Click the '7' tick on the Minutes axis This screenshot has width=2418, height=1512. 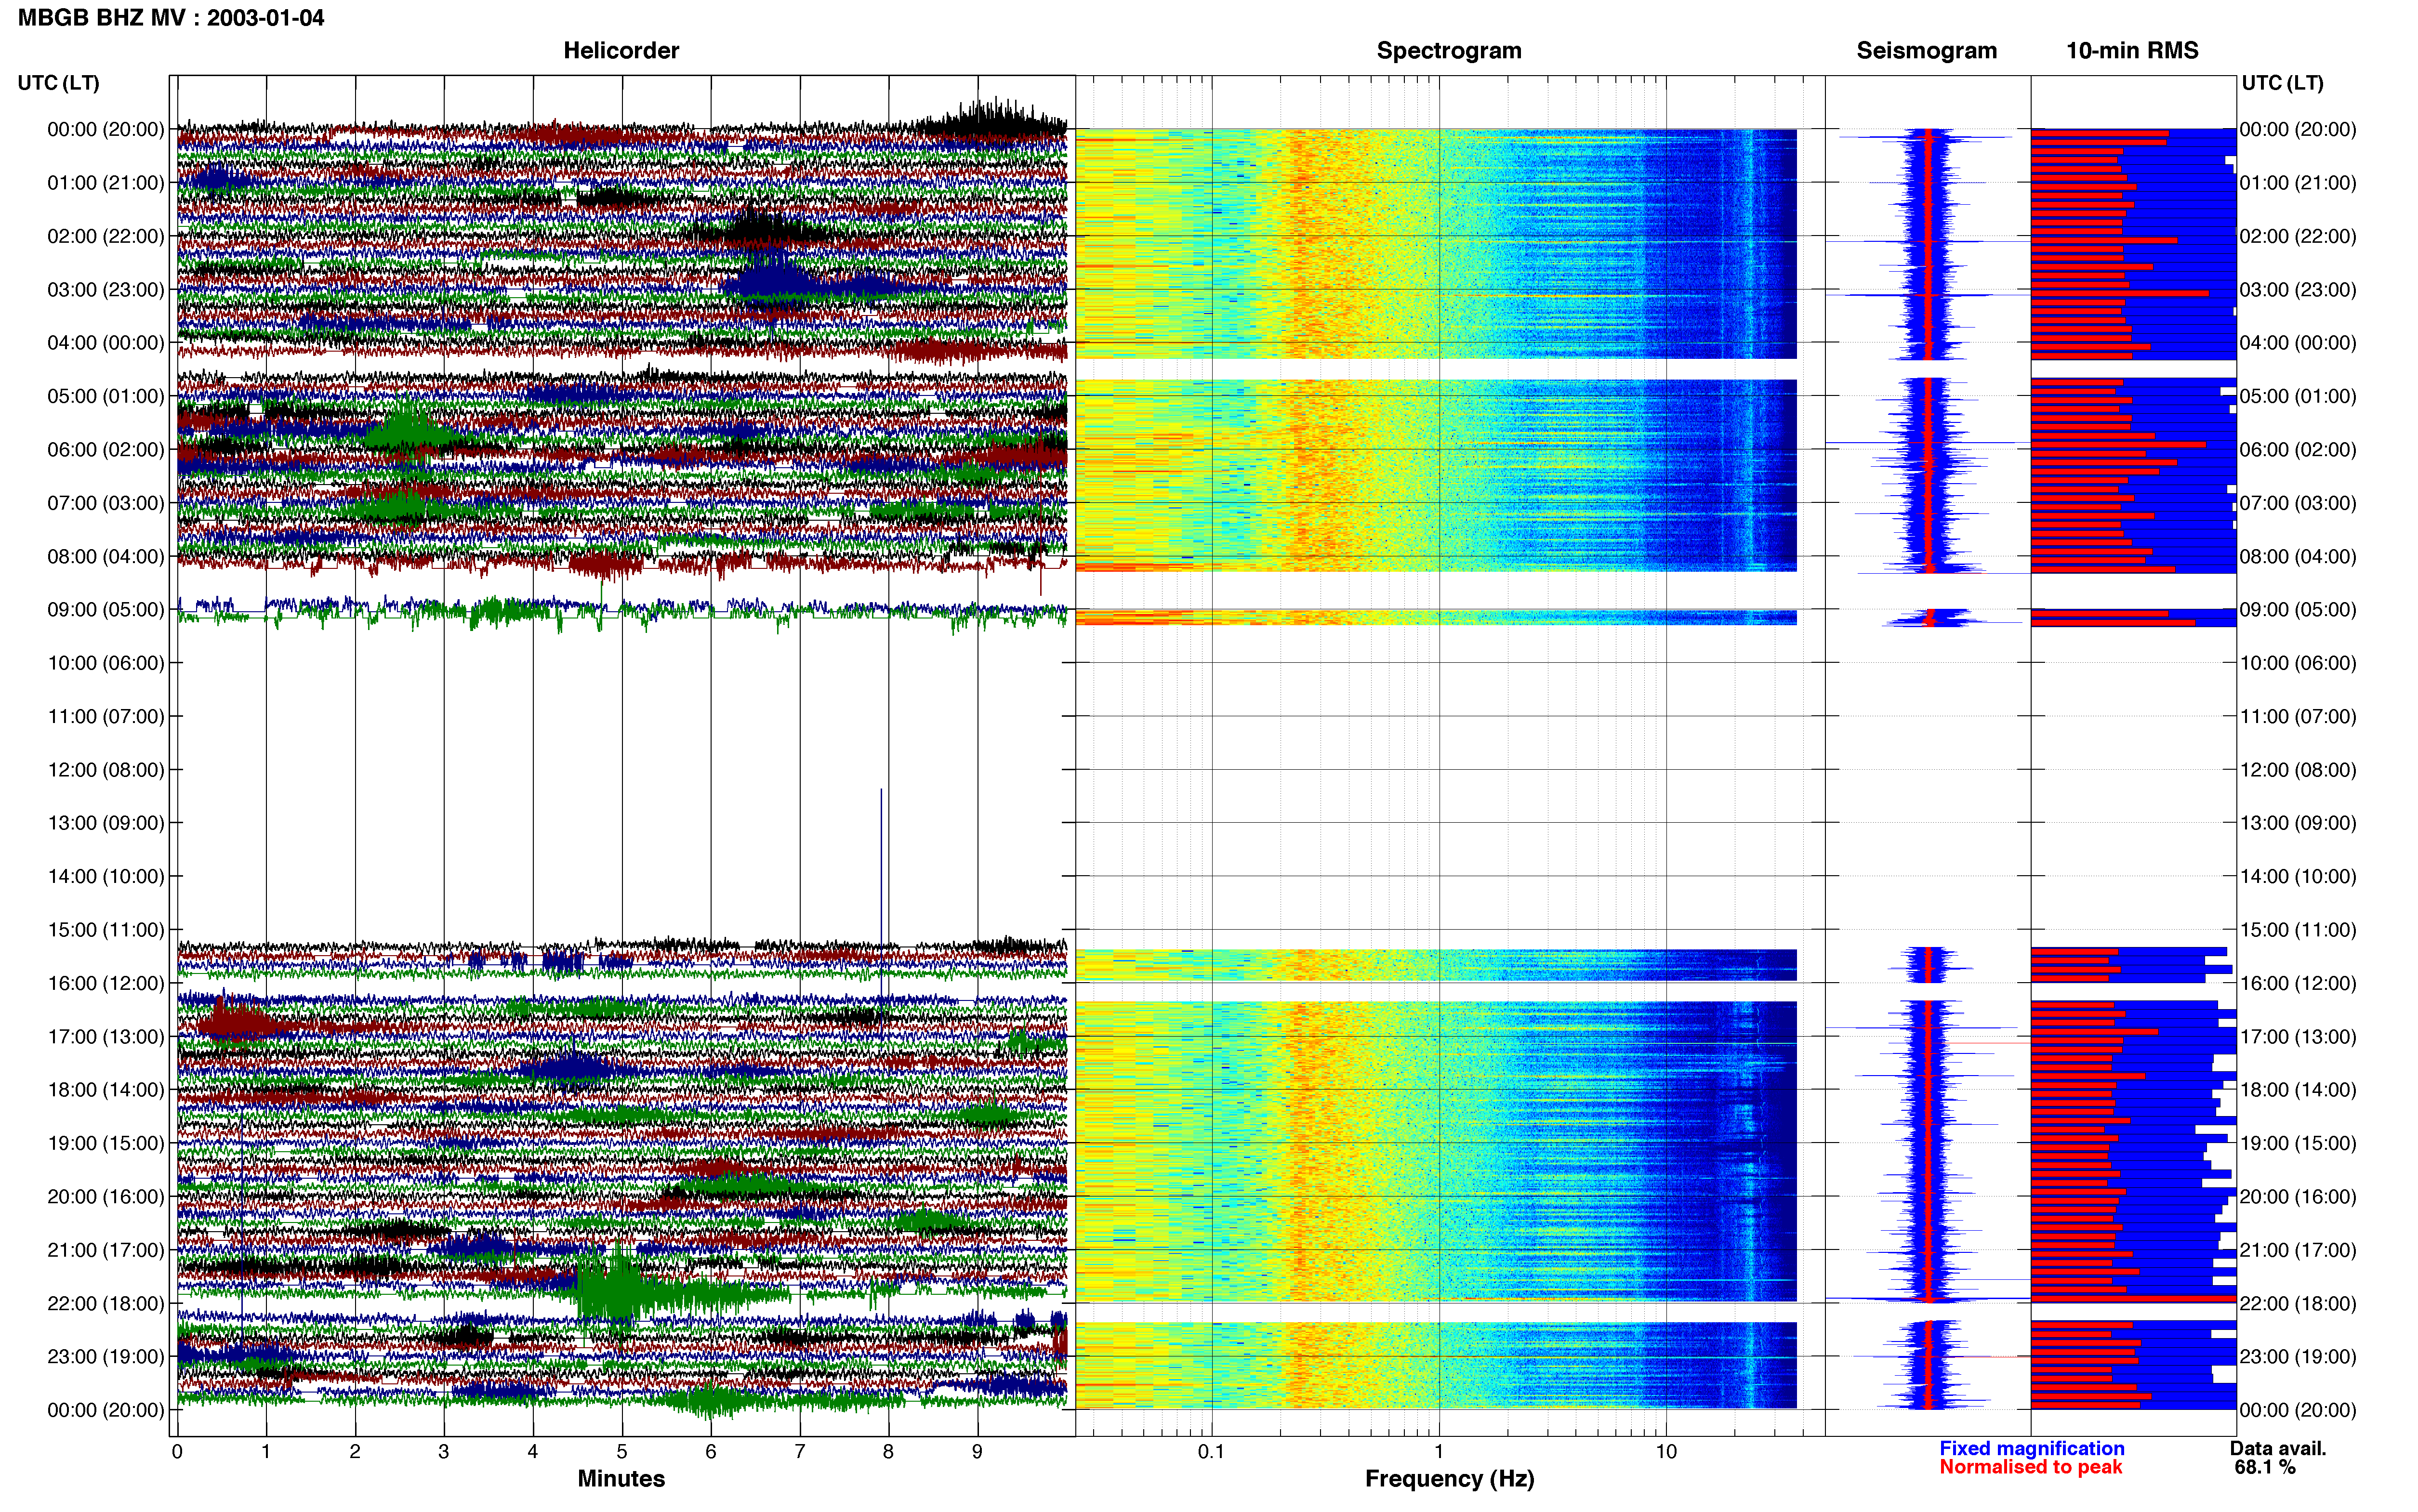(x=800, y=1452)
